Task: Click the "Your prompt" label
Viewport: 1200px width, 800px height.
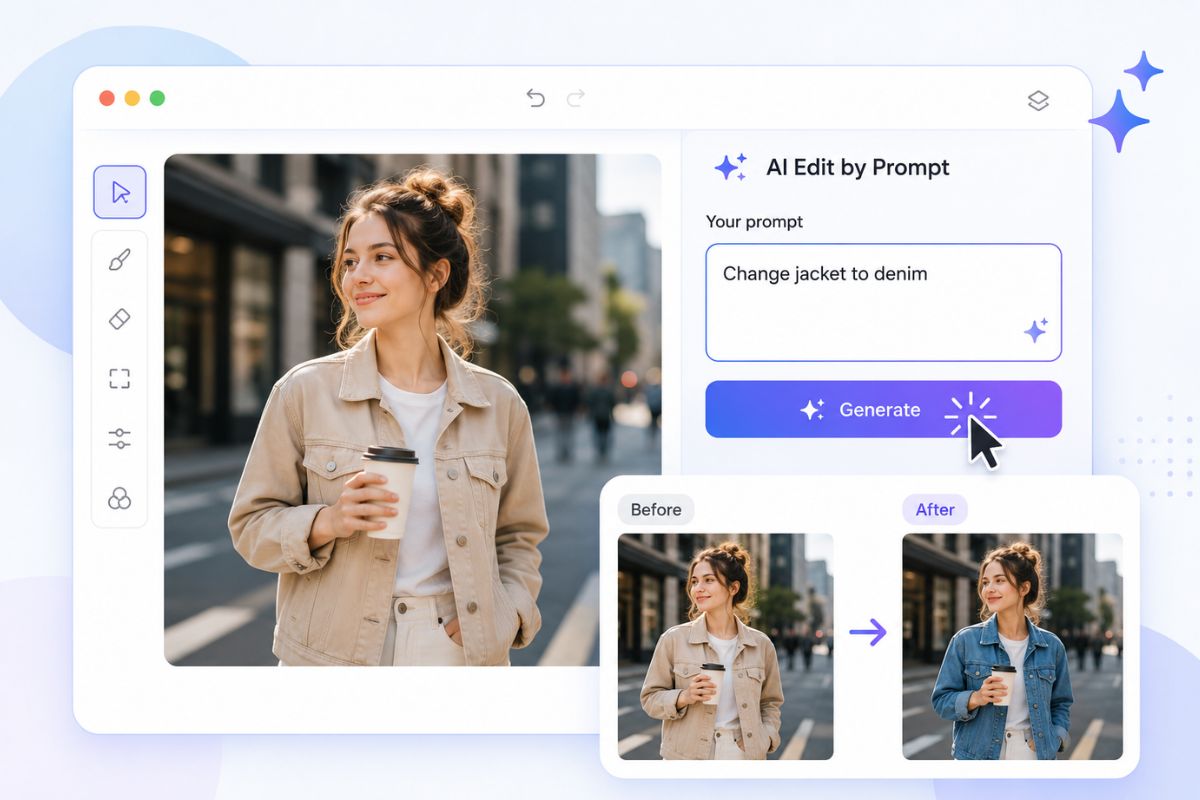Action: click(x=754, y=222)
